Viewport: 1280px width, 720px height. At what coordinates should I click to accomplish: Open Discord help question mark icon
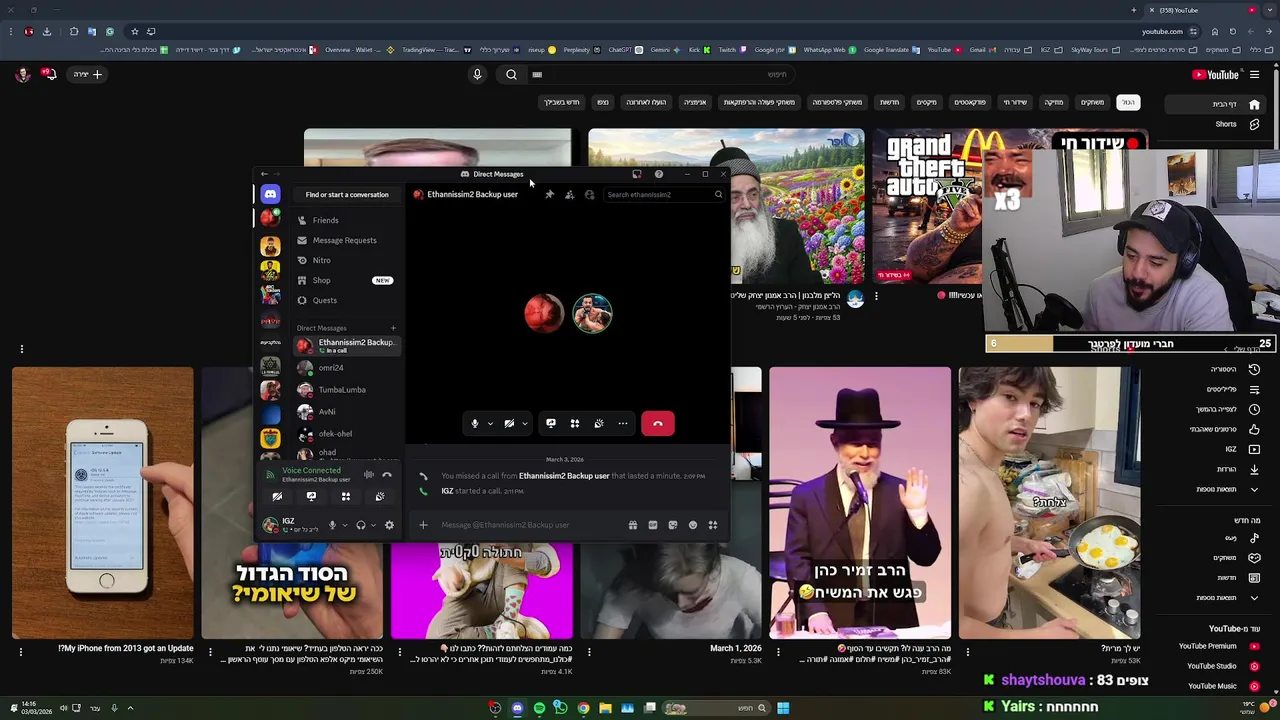click(658, 174)
